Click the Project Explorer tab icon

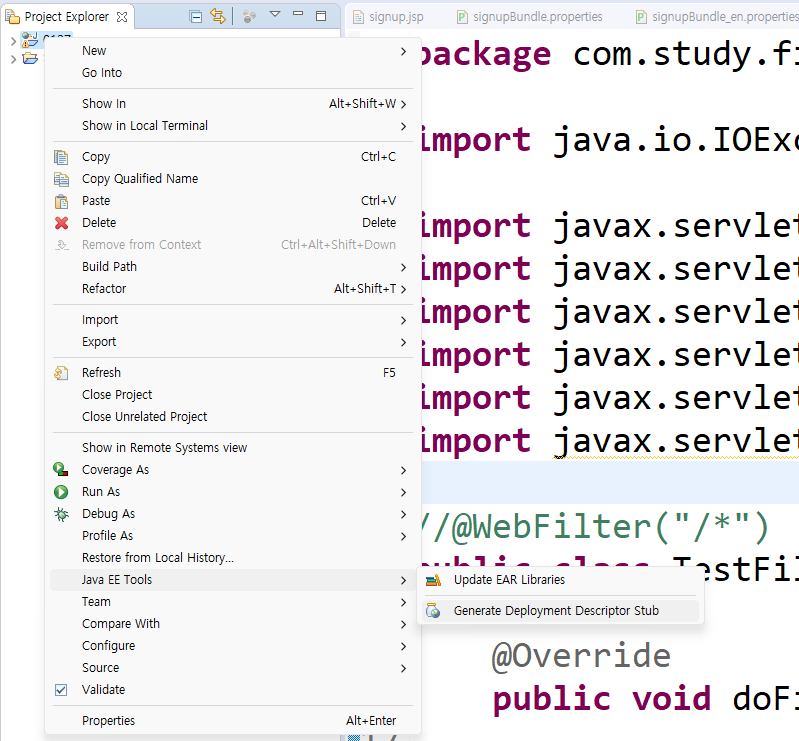(12, 17)
